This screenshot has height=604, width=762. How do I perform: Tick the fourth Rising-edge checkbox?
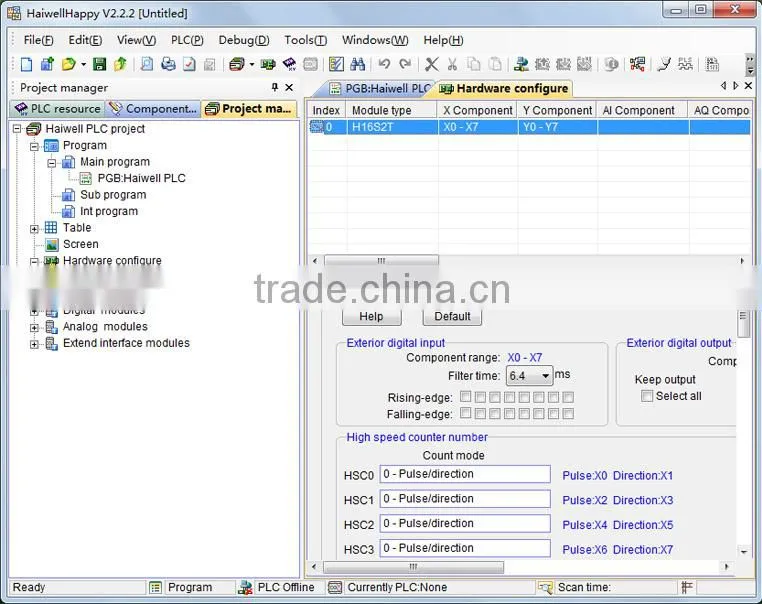pyautogui.click(x=509, y=397)
